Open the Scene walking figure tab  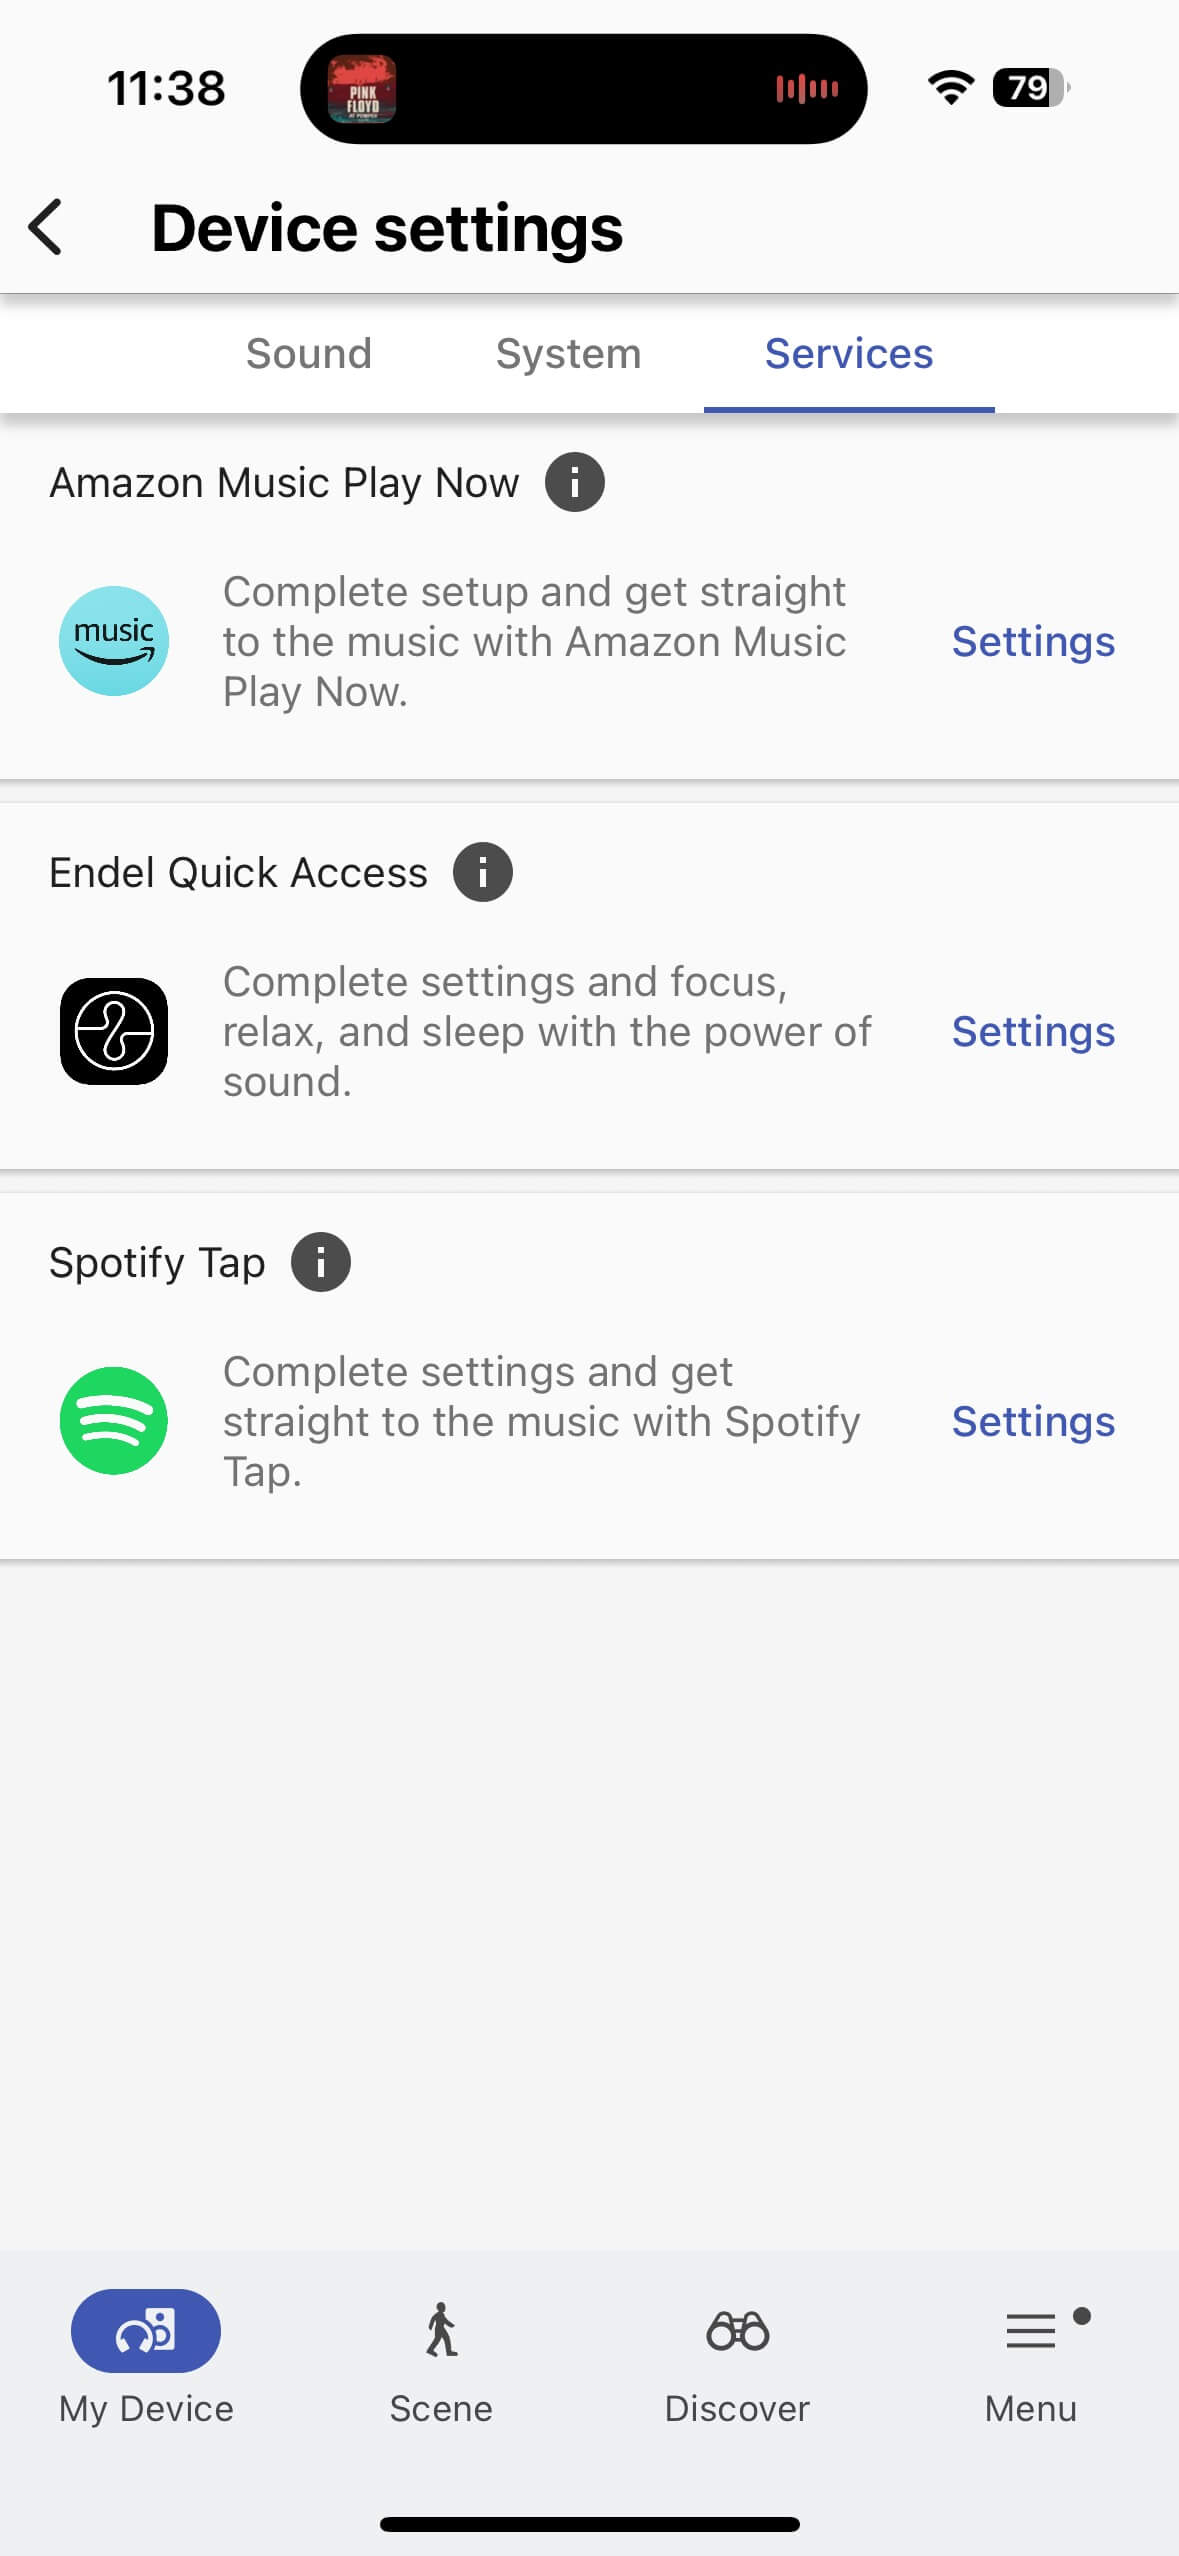pos(441,2332)
